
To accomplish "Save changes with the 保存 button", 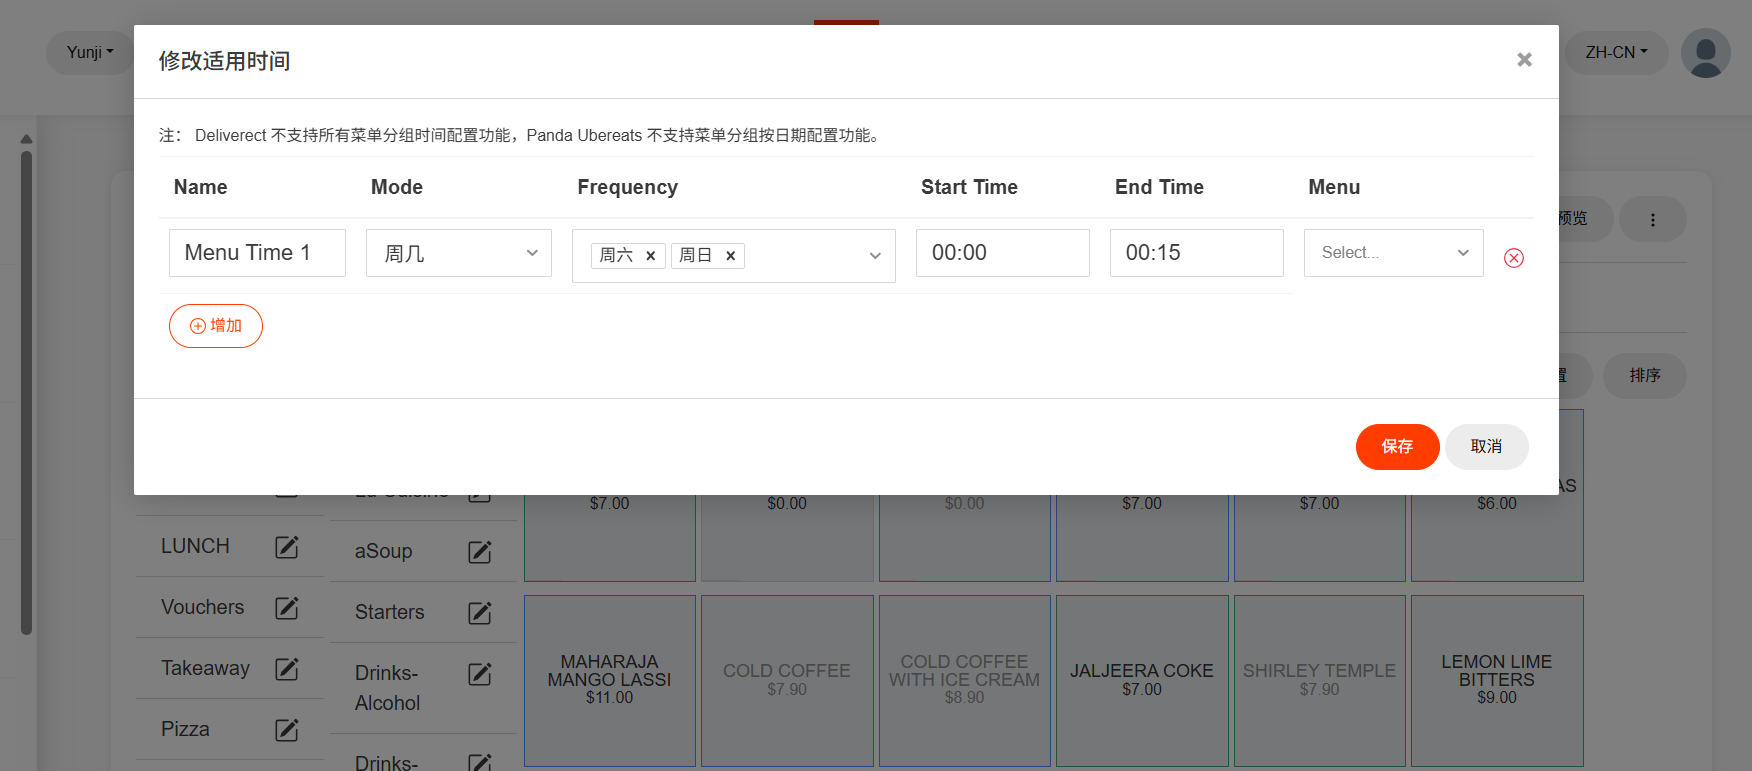I will coord(1397,446).
